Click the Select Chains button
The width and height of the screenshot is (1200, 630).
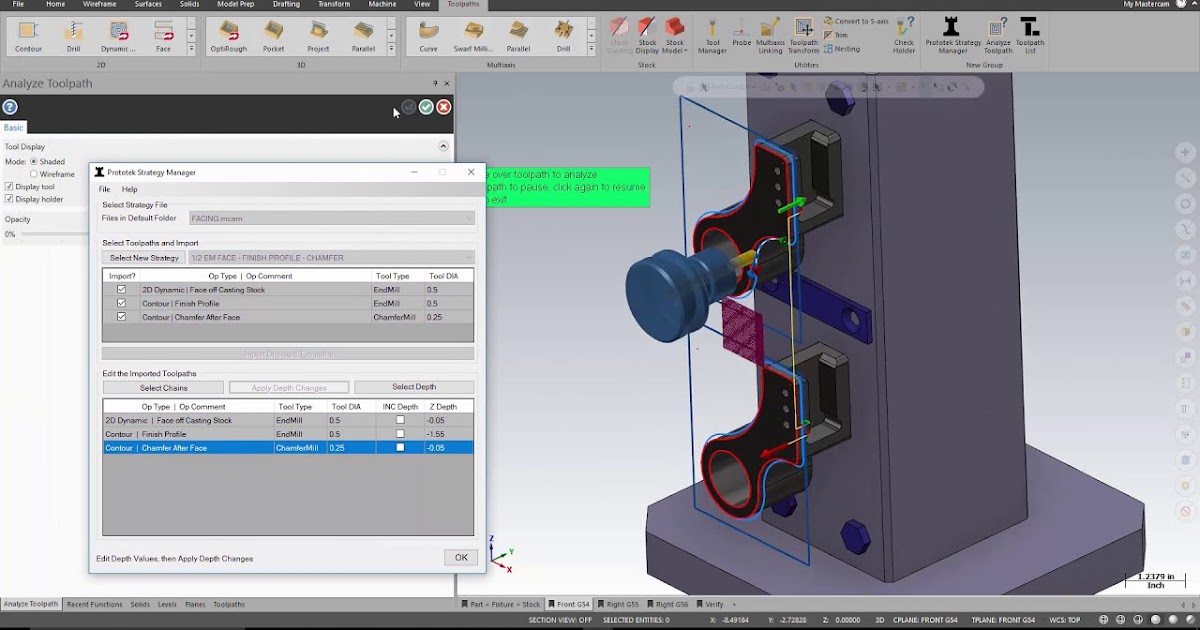coord(163,387)
